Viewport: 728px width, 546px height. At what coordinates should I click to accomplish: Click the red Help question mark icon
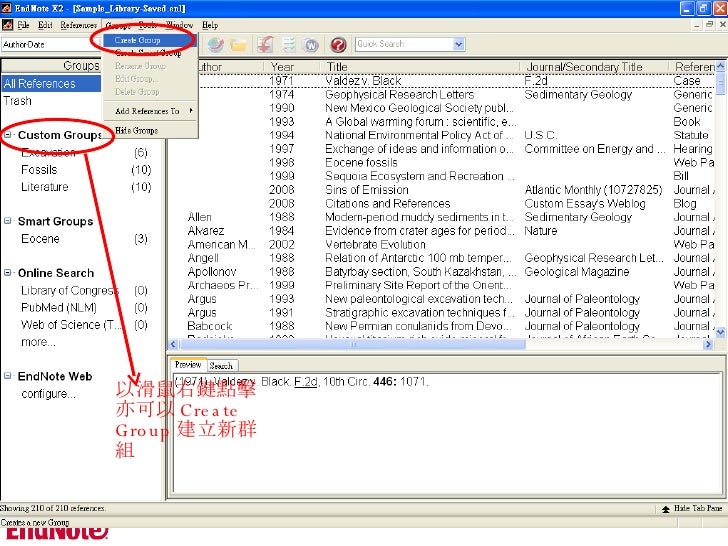click(338, 45)
